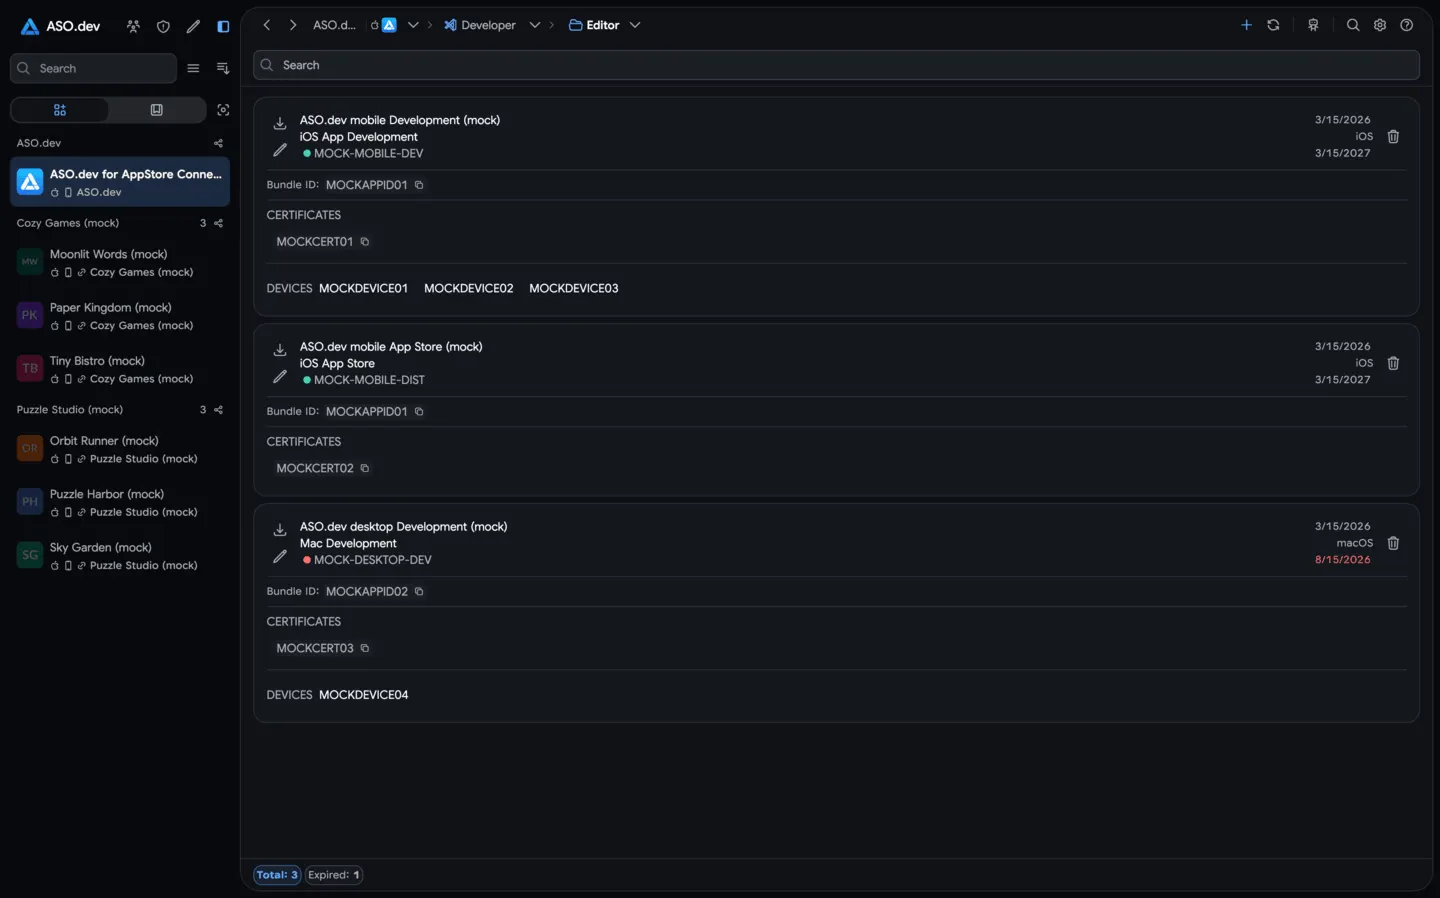Toggle the Total: 3 filter chip
Image resolution: width=1440 pixels, height=898 pixels.
pos(277,875)
